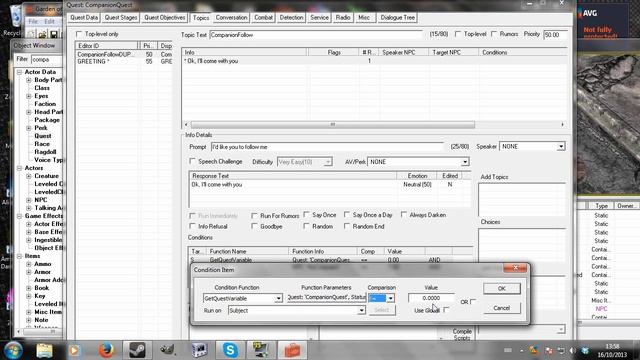Open the Run on Subject dropdown
This screenshot has height=360, width=640.
(x=361, y=311)
